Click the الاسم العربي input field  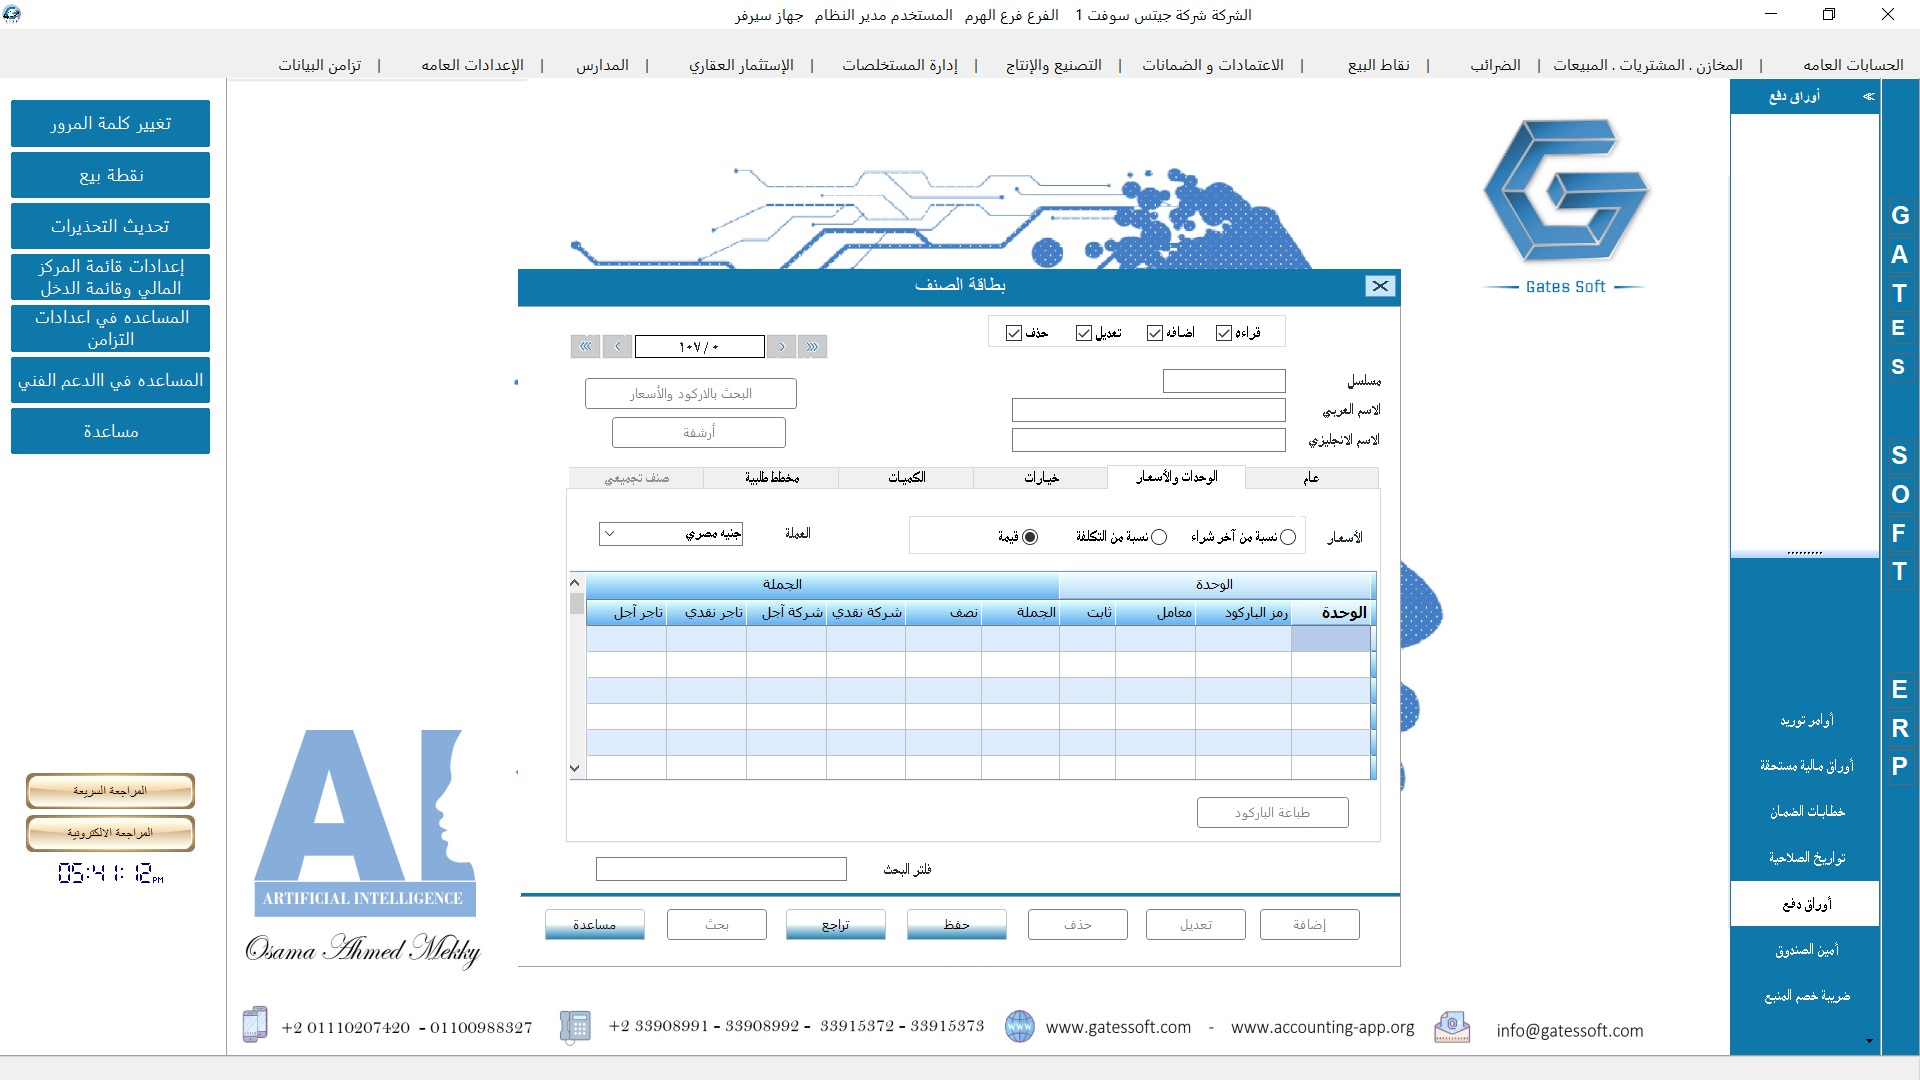click(x=1149, y=410)
